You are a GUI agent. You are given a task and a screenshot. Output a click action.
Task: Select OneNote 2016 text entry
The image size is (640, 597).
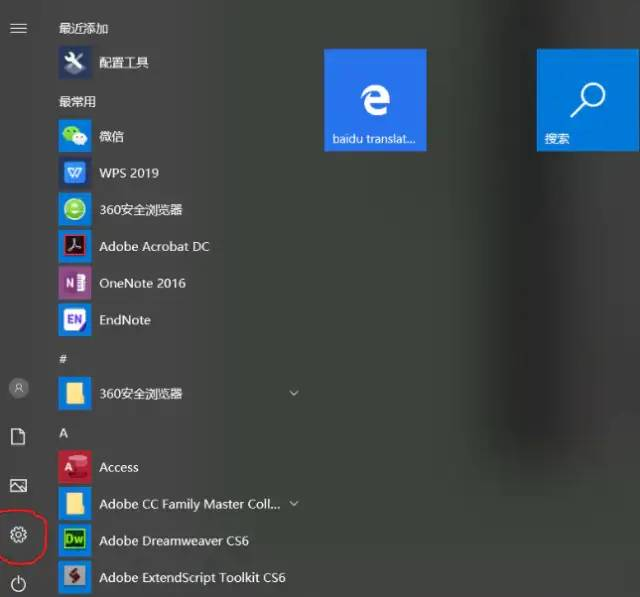[x=142, y=283]
